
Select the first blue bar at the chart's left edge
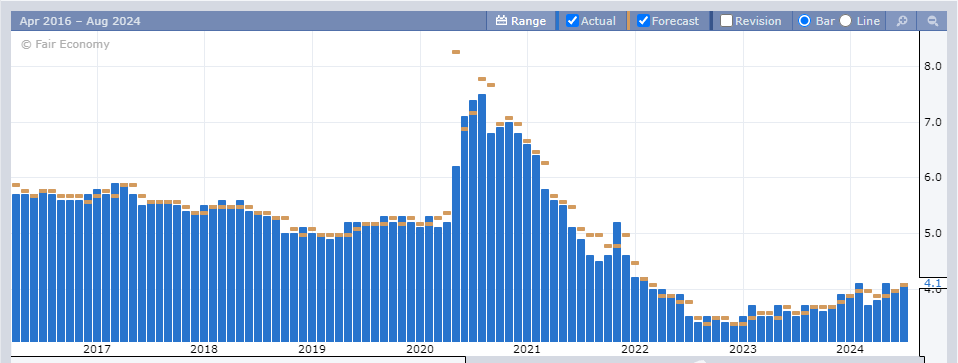click(x=16, y=268)
